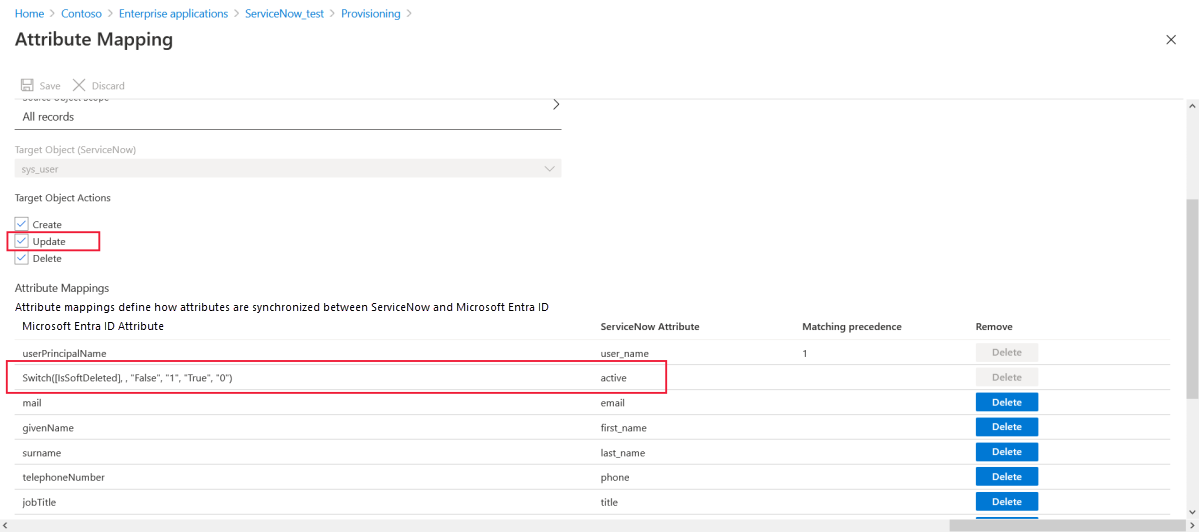Delete the telephoneNumber mapping

(1006, 477)
